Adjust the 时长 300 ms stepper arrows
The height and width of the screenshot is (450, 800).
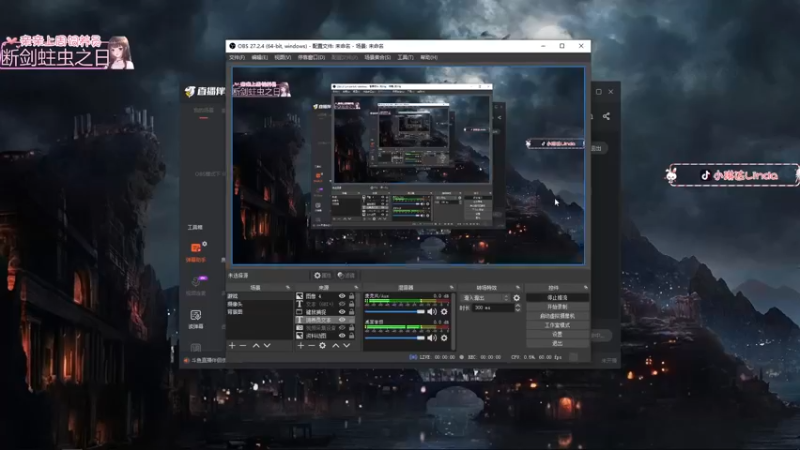click(517, 308)
